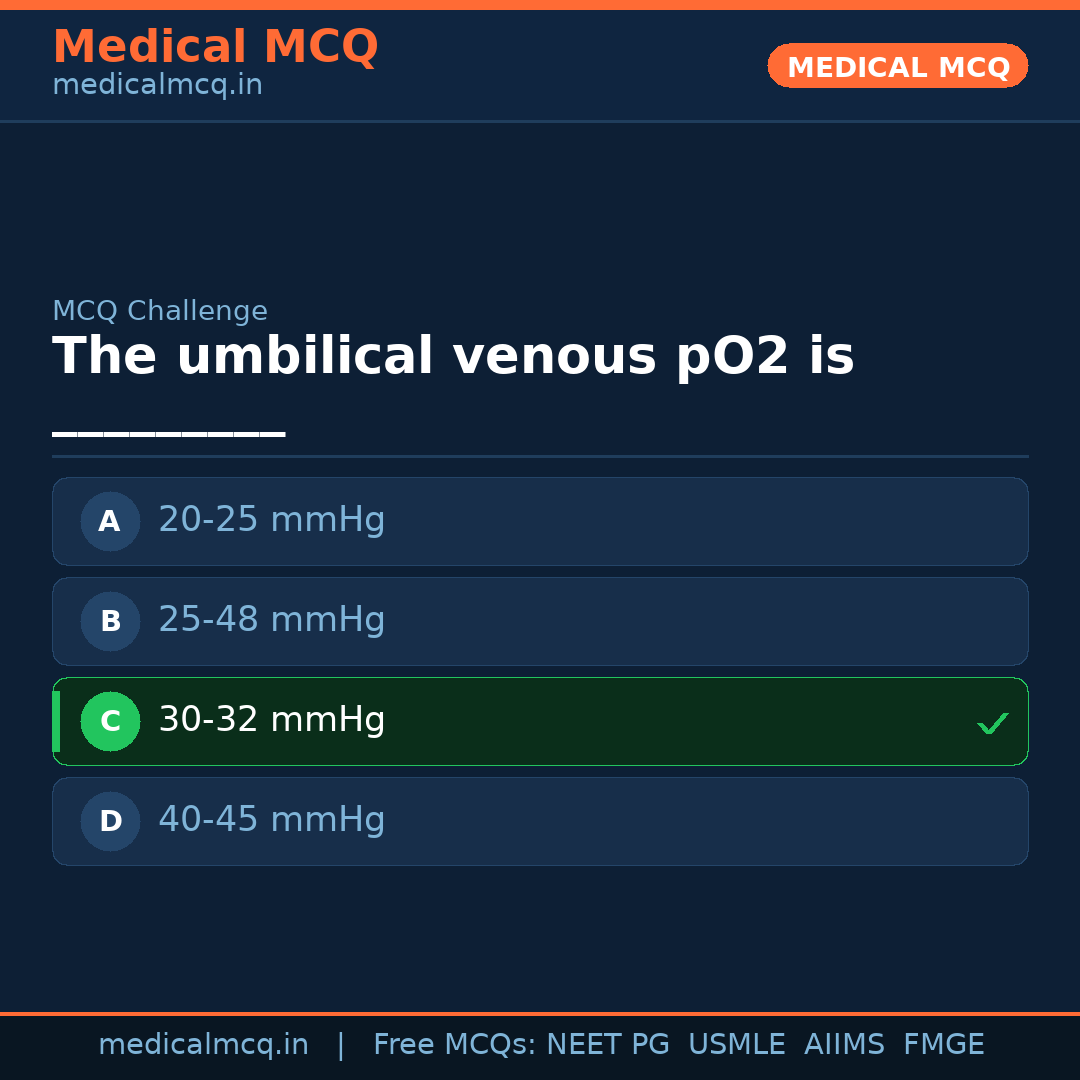Click USMLE in the footer
The width and height of the screenshot is (1080, 1080).
[x=736, y=1045]
